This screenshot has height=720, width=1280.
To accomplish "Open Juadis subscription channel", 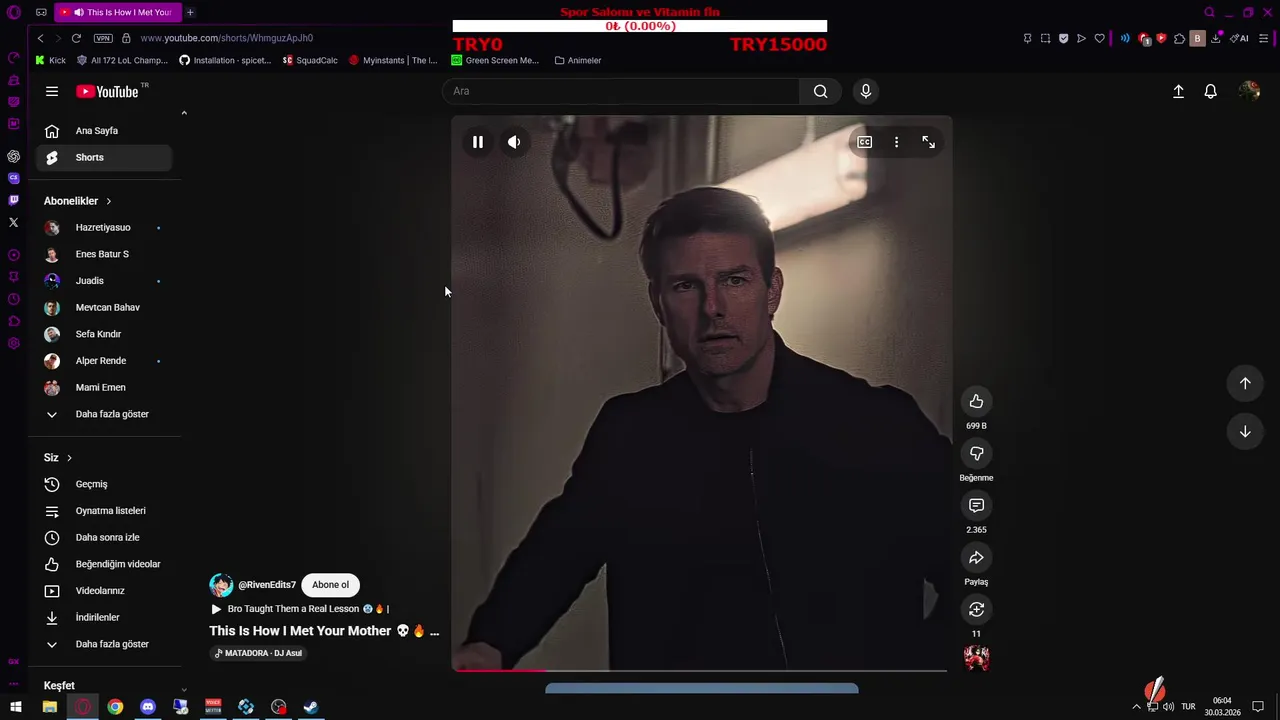I will pyautogui.click(x=104, y=281).
